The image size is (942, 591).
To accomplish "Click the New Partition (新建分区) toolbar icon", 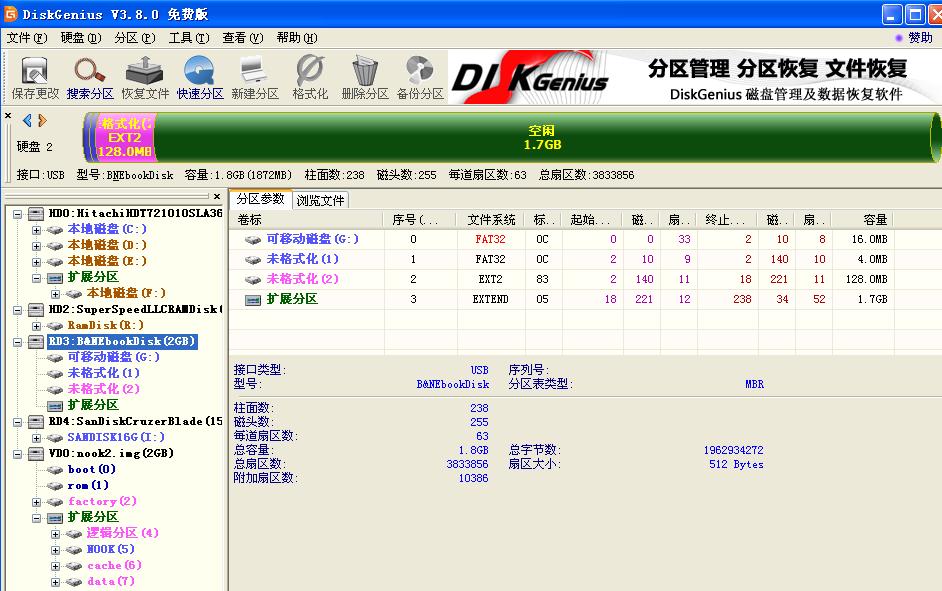I will click(x=255, y=71).
